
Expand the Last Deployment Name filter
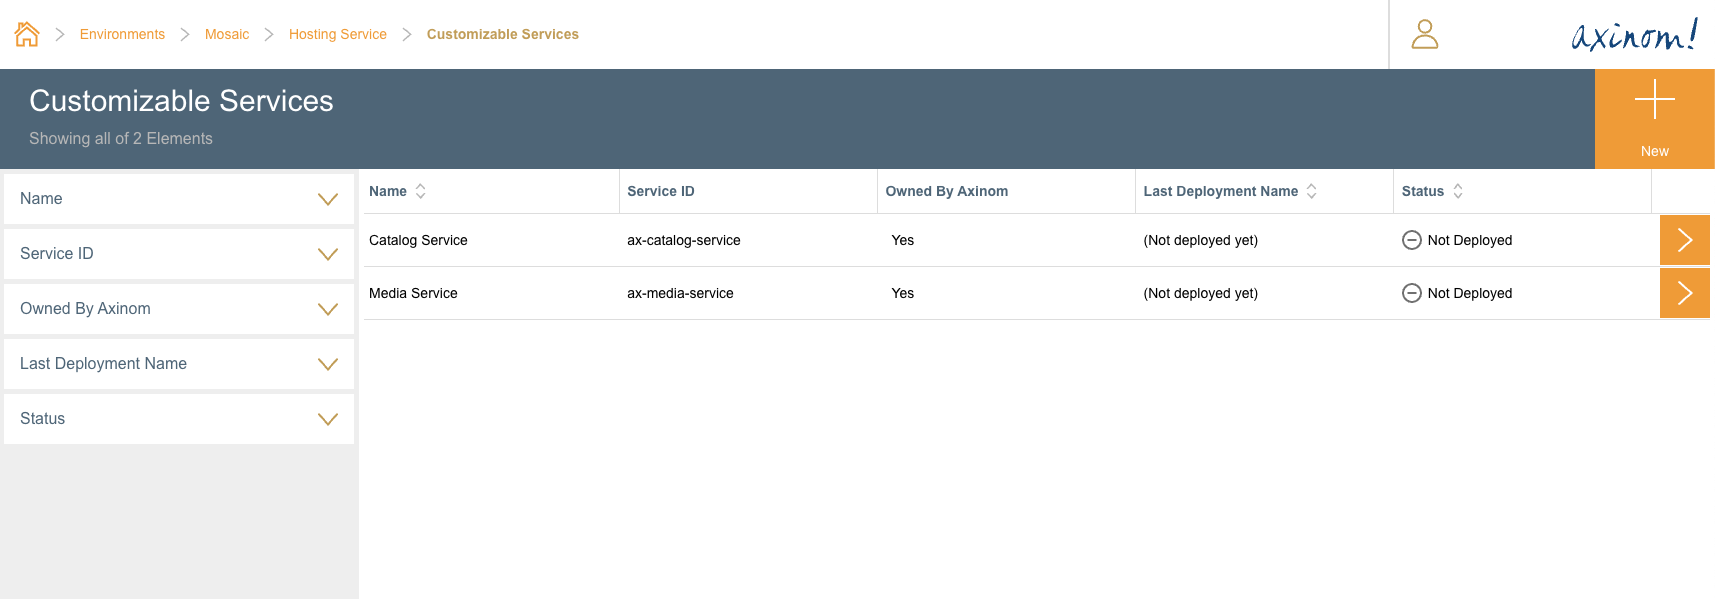327,364
